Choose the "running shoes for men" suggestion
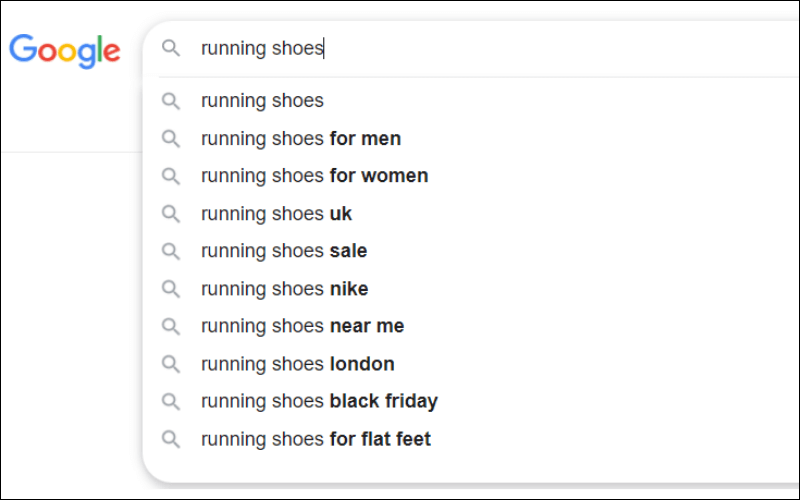Viewport: 800px width, 500px height. 300,138
